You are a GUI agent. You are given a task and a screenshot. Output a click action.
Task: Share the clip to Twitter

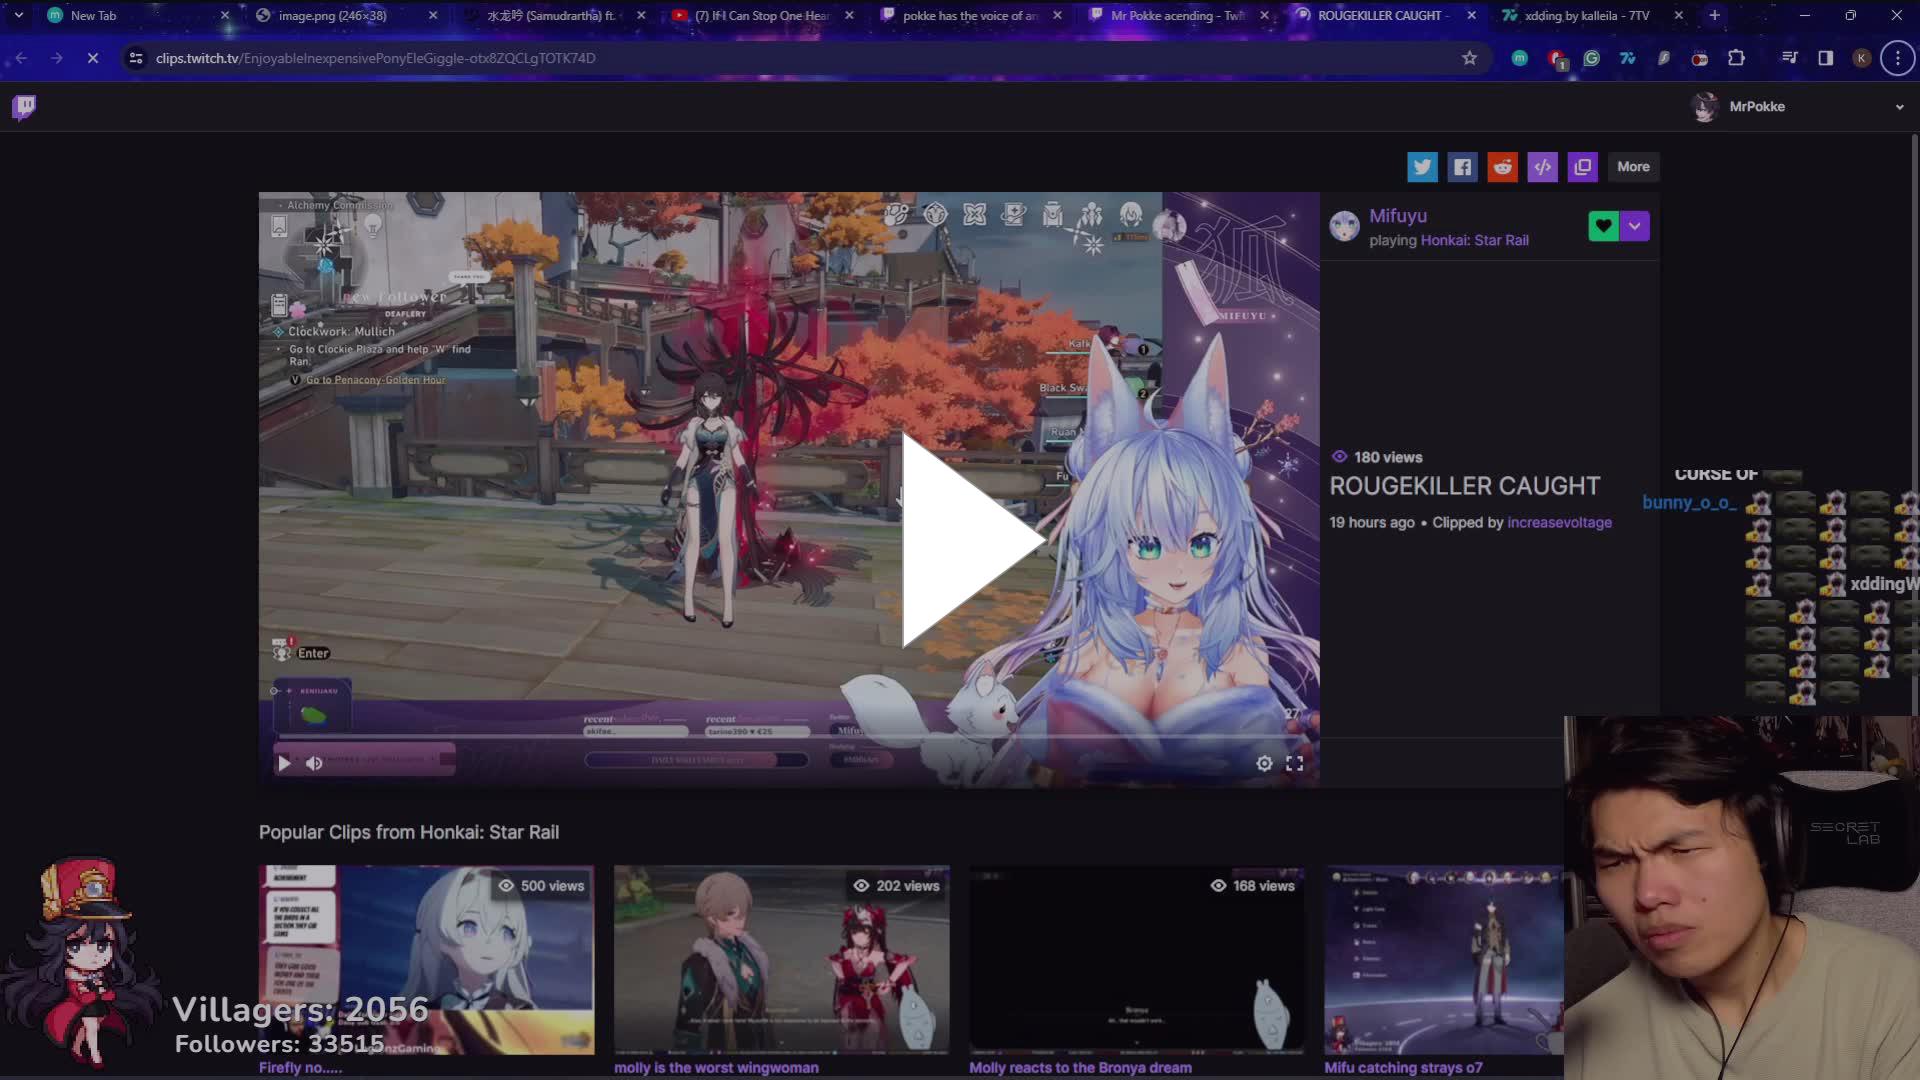[x=1422, y=167]
